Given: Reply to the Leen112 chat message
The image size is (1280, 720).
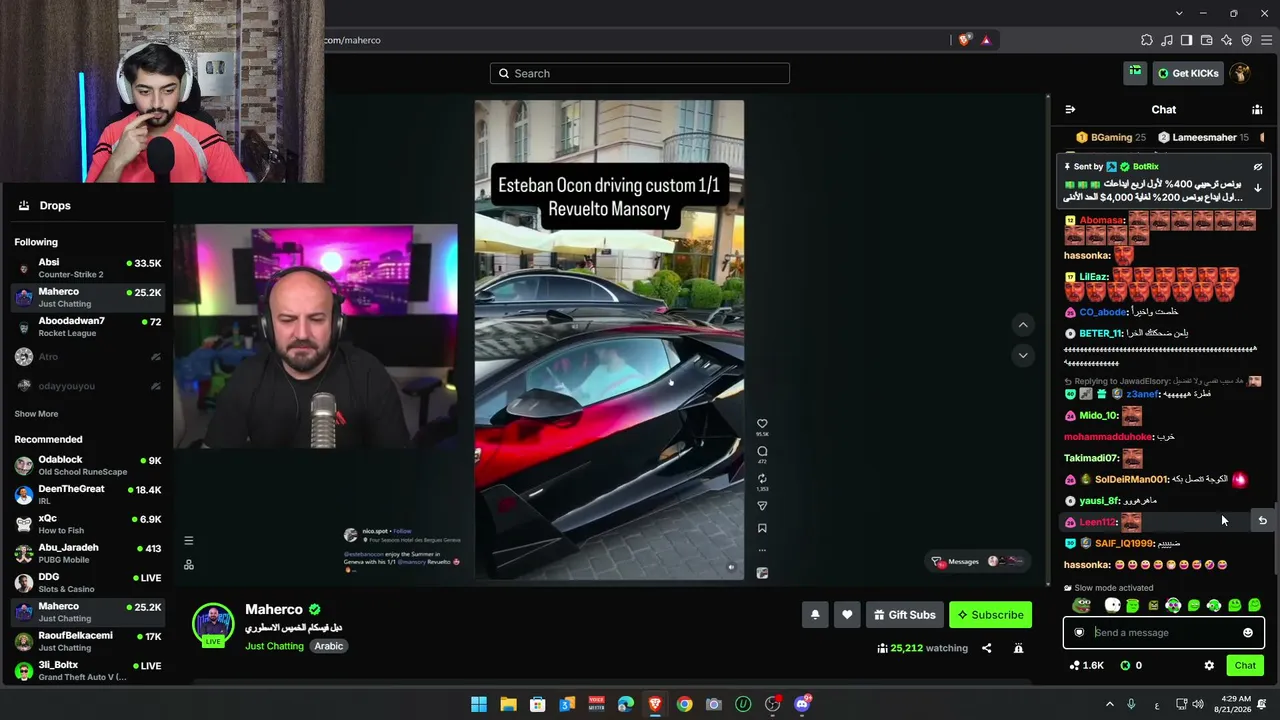Looking at the screenshot, I should pos(1262,520).
